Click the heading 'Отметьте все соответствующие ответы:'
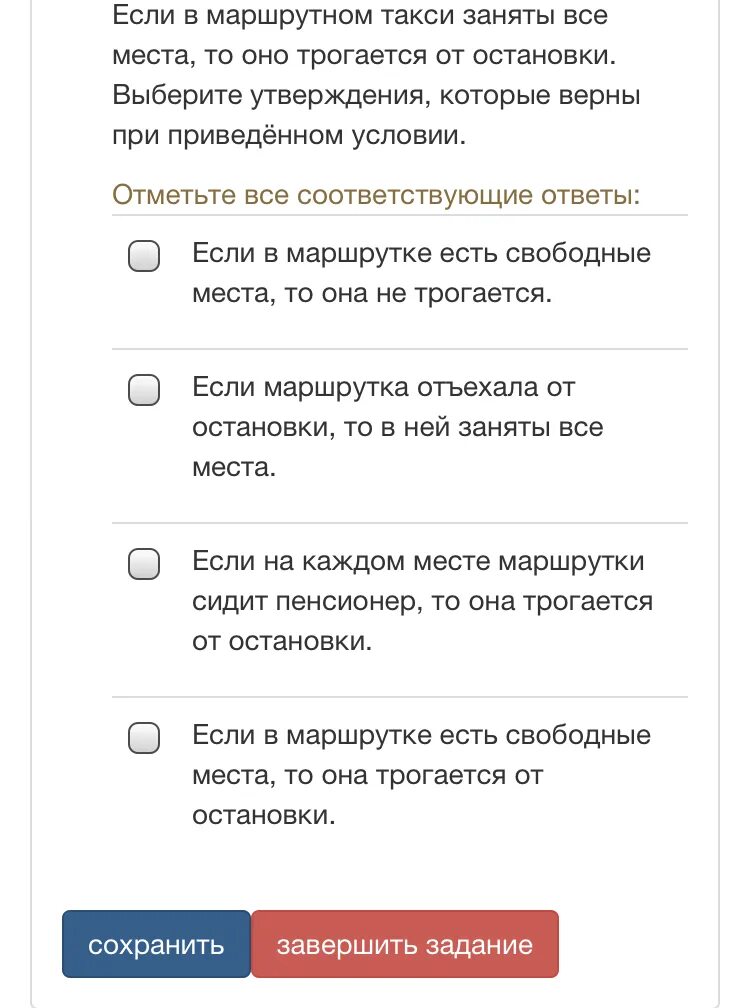This screenshot has height=1008, width=750. point(376,193)
